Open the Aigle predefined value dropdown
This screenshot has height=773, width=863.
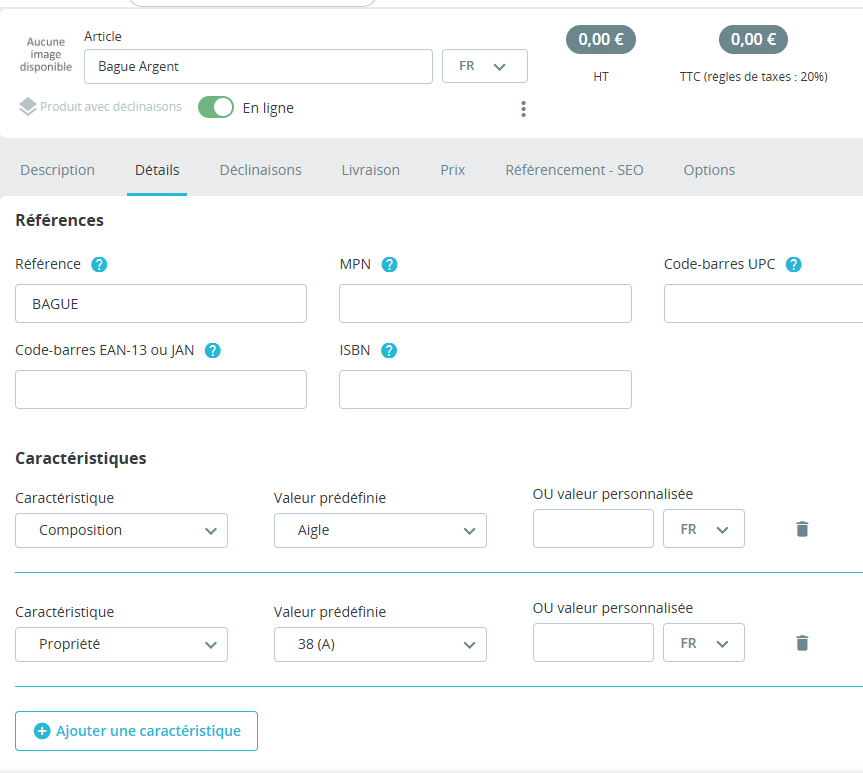tap(380, 530)
